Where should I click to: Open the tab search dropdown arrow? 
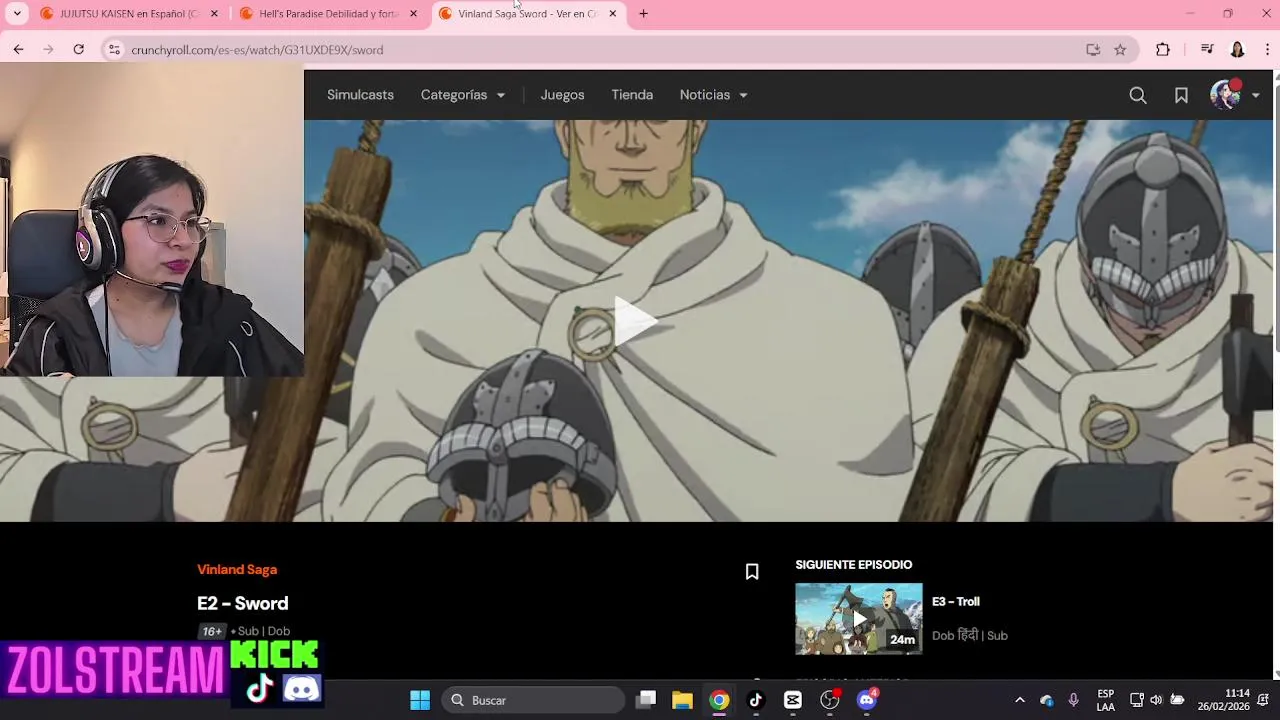click(x=17, y=14)
